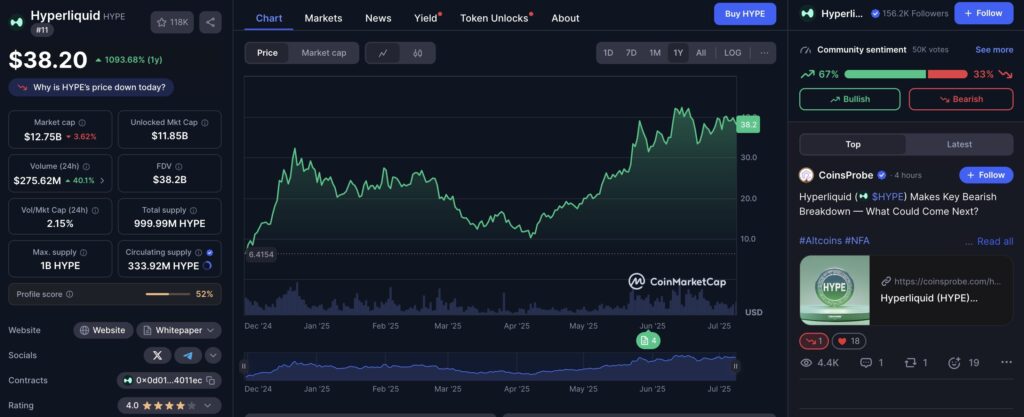This screenshot has width=1024, height=417.
Task: Show Market cap info icon
Action: [82, 122]
